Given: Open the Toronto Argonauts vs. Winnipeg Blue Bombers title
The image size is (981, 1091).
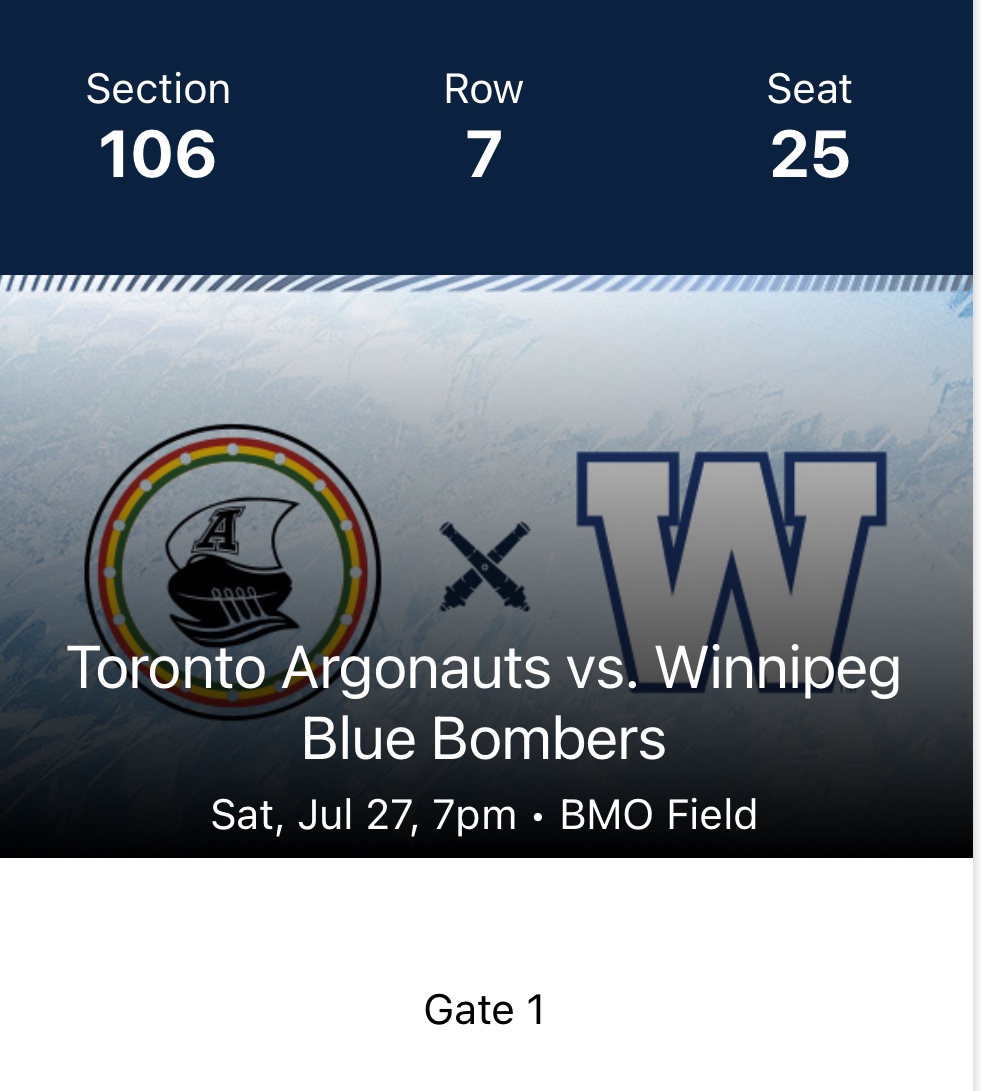Looking at the screenshot, I should (484, 703).
